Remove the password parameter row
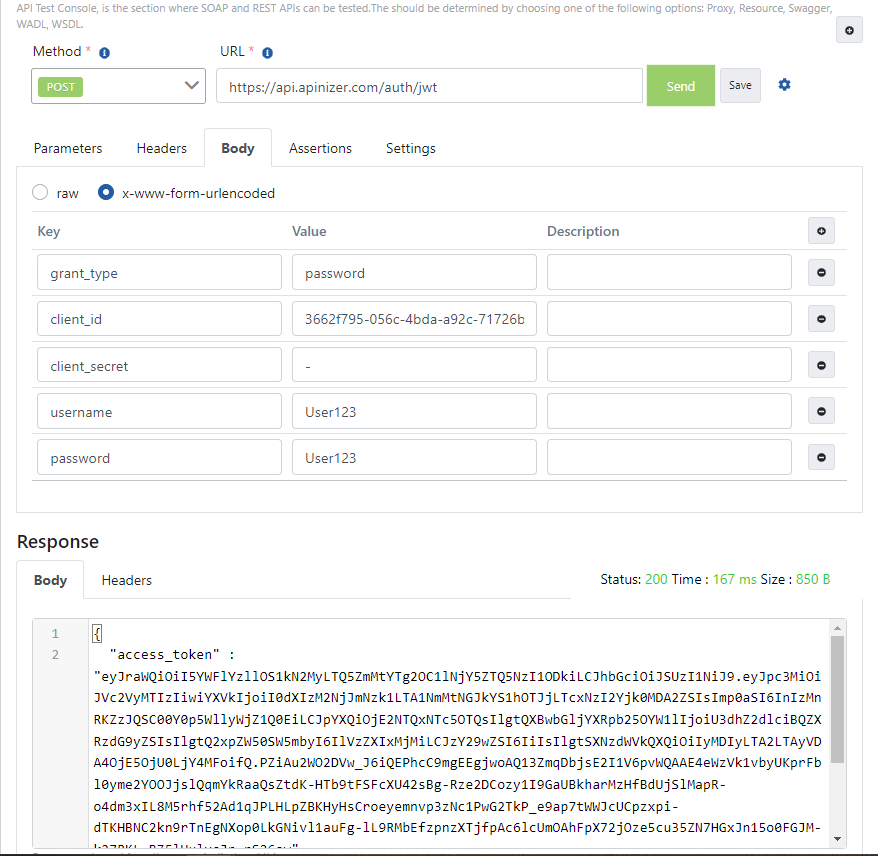 tap(821, 457)
